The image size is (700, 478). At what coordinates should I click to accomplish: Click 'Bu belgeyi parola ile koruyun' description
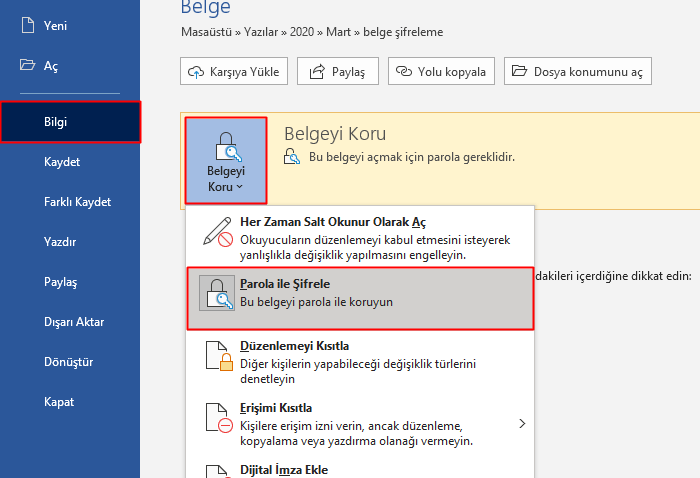317,302
